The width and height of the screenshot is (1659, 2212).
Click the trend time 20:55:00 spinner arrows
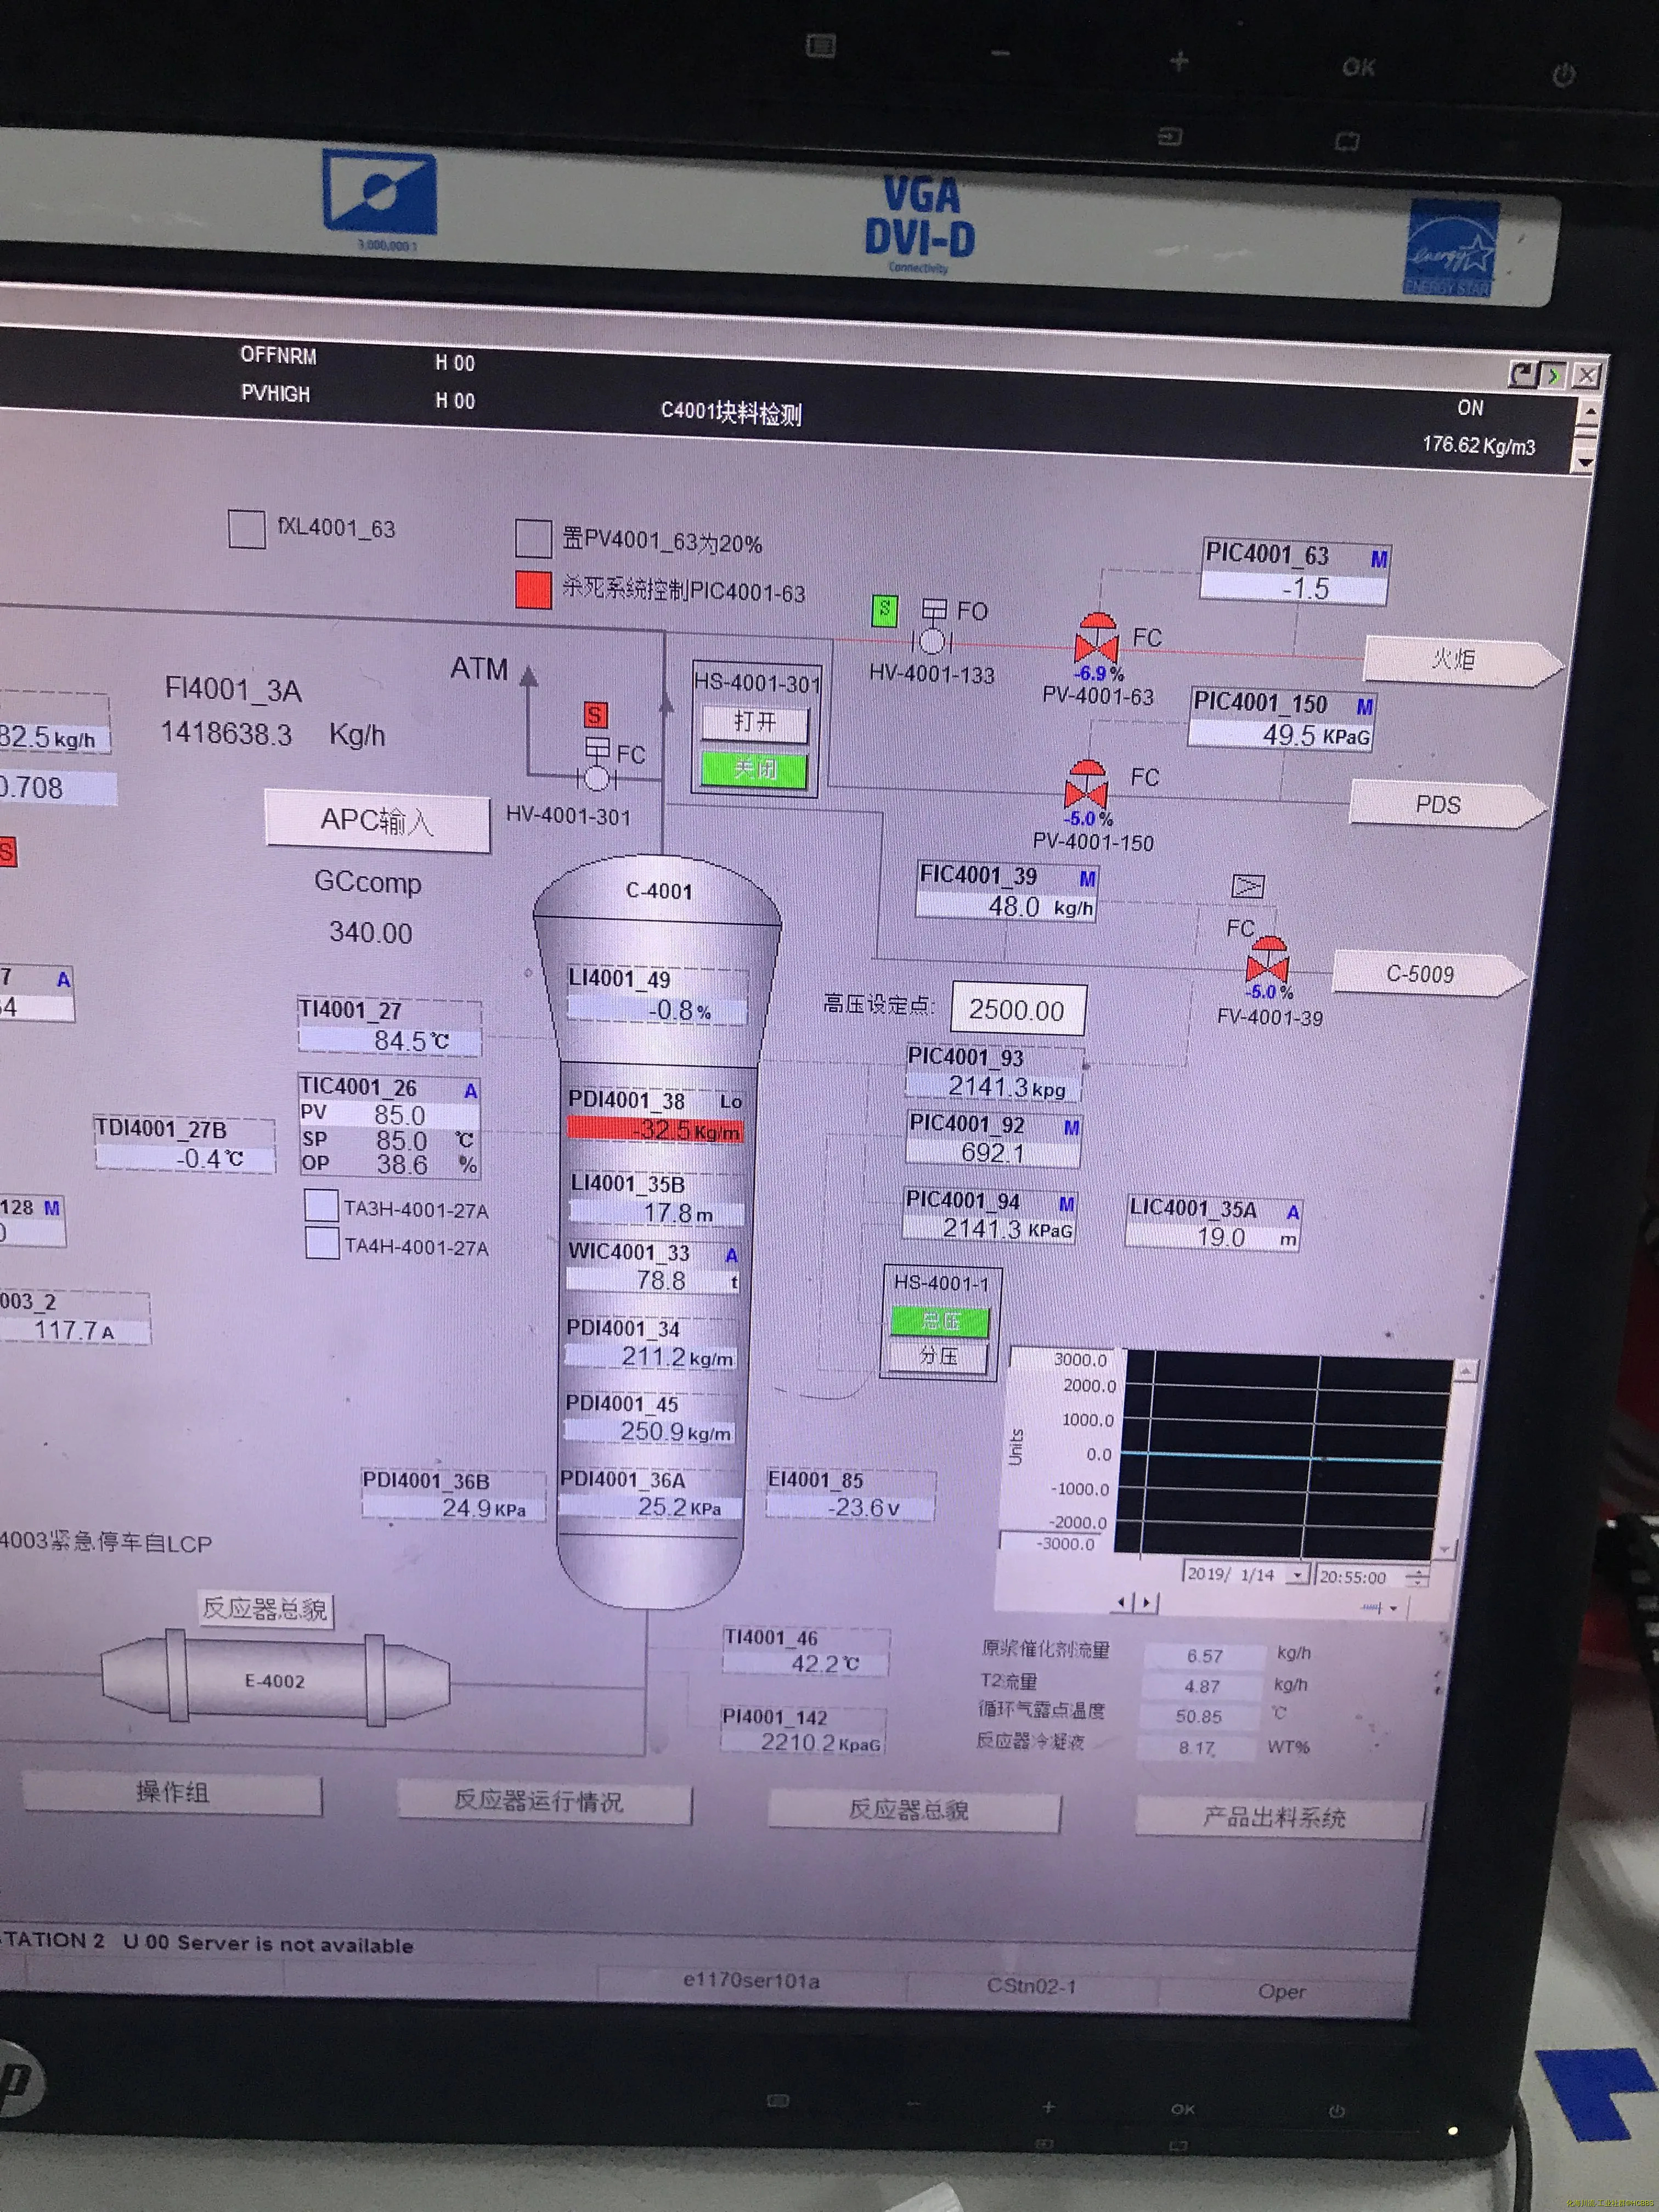click(1417, 1578)
